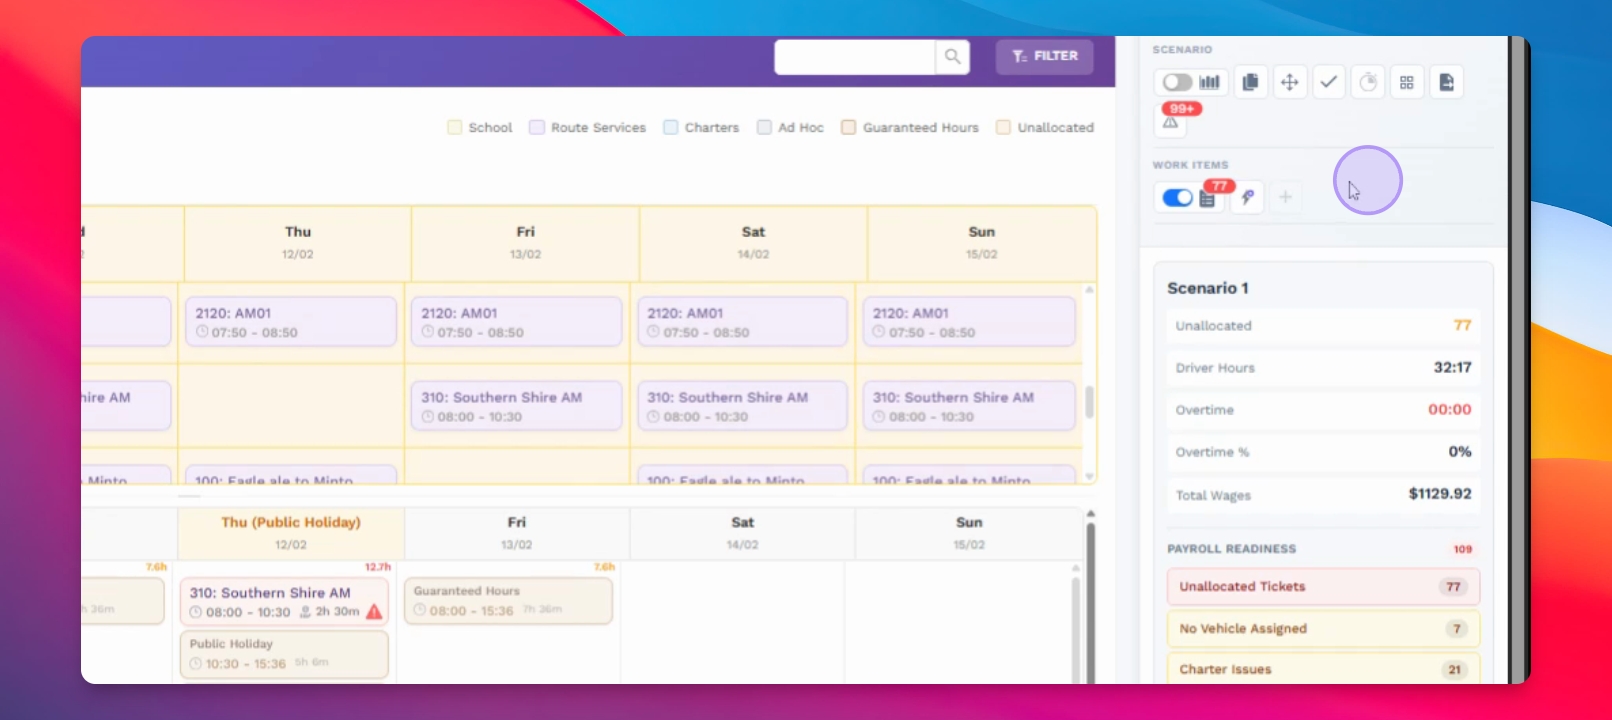Click the Payroll Readiness 109 badge
Image resolution: width=1612 pixels, height=720 pixels.
click(1462, 549)
